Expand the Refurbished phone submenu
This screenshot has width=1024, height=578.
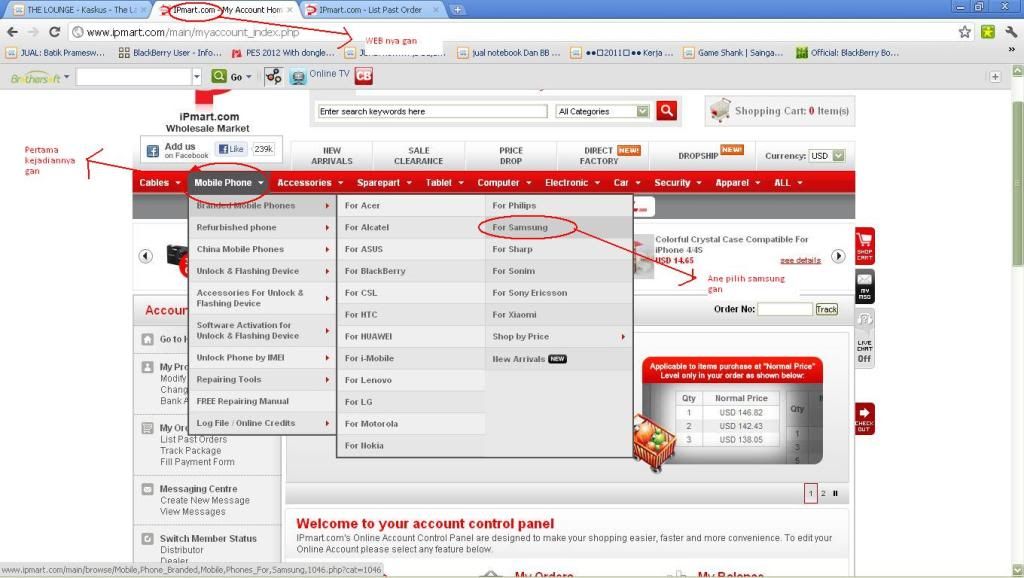(x=327, y=227)
